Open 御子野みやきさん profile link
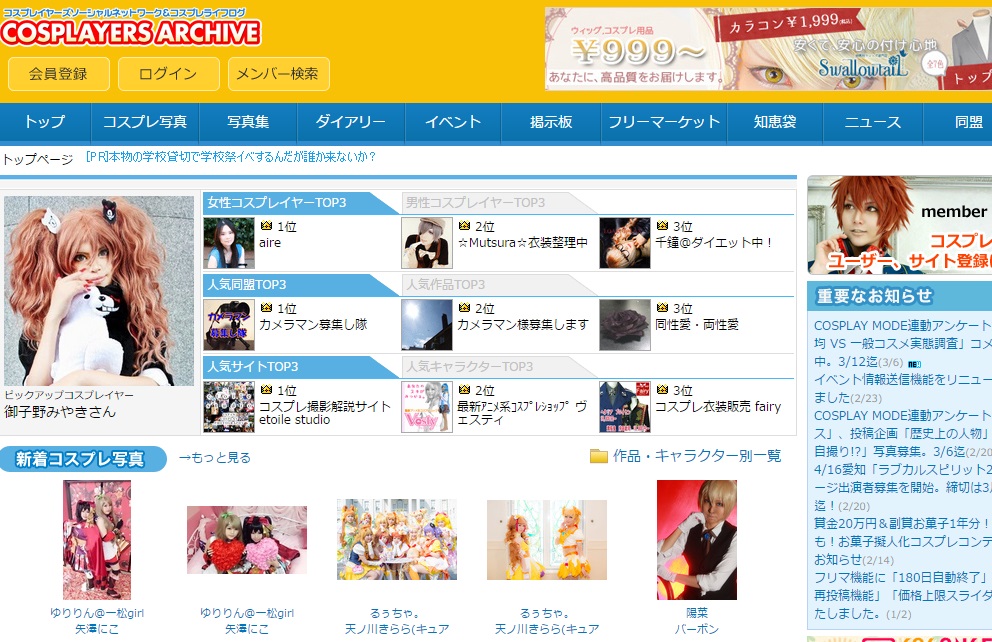 pyautogui.click(x=60, y=412)
